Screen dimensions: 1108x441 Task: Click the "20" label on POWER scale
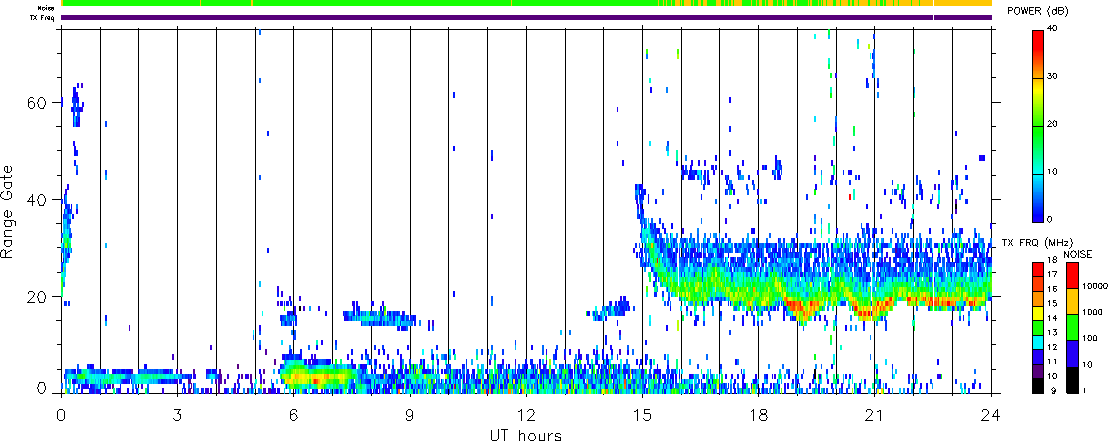coord(1052,124)
